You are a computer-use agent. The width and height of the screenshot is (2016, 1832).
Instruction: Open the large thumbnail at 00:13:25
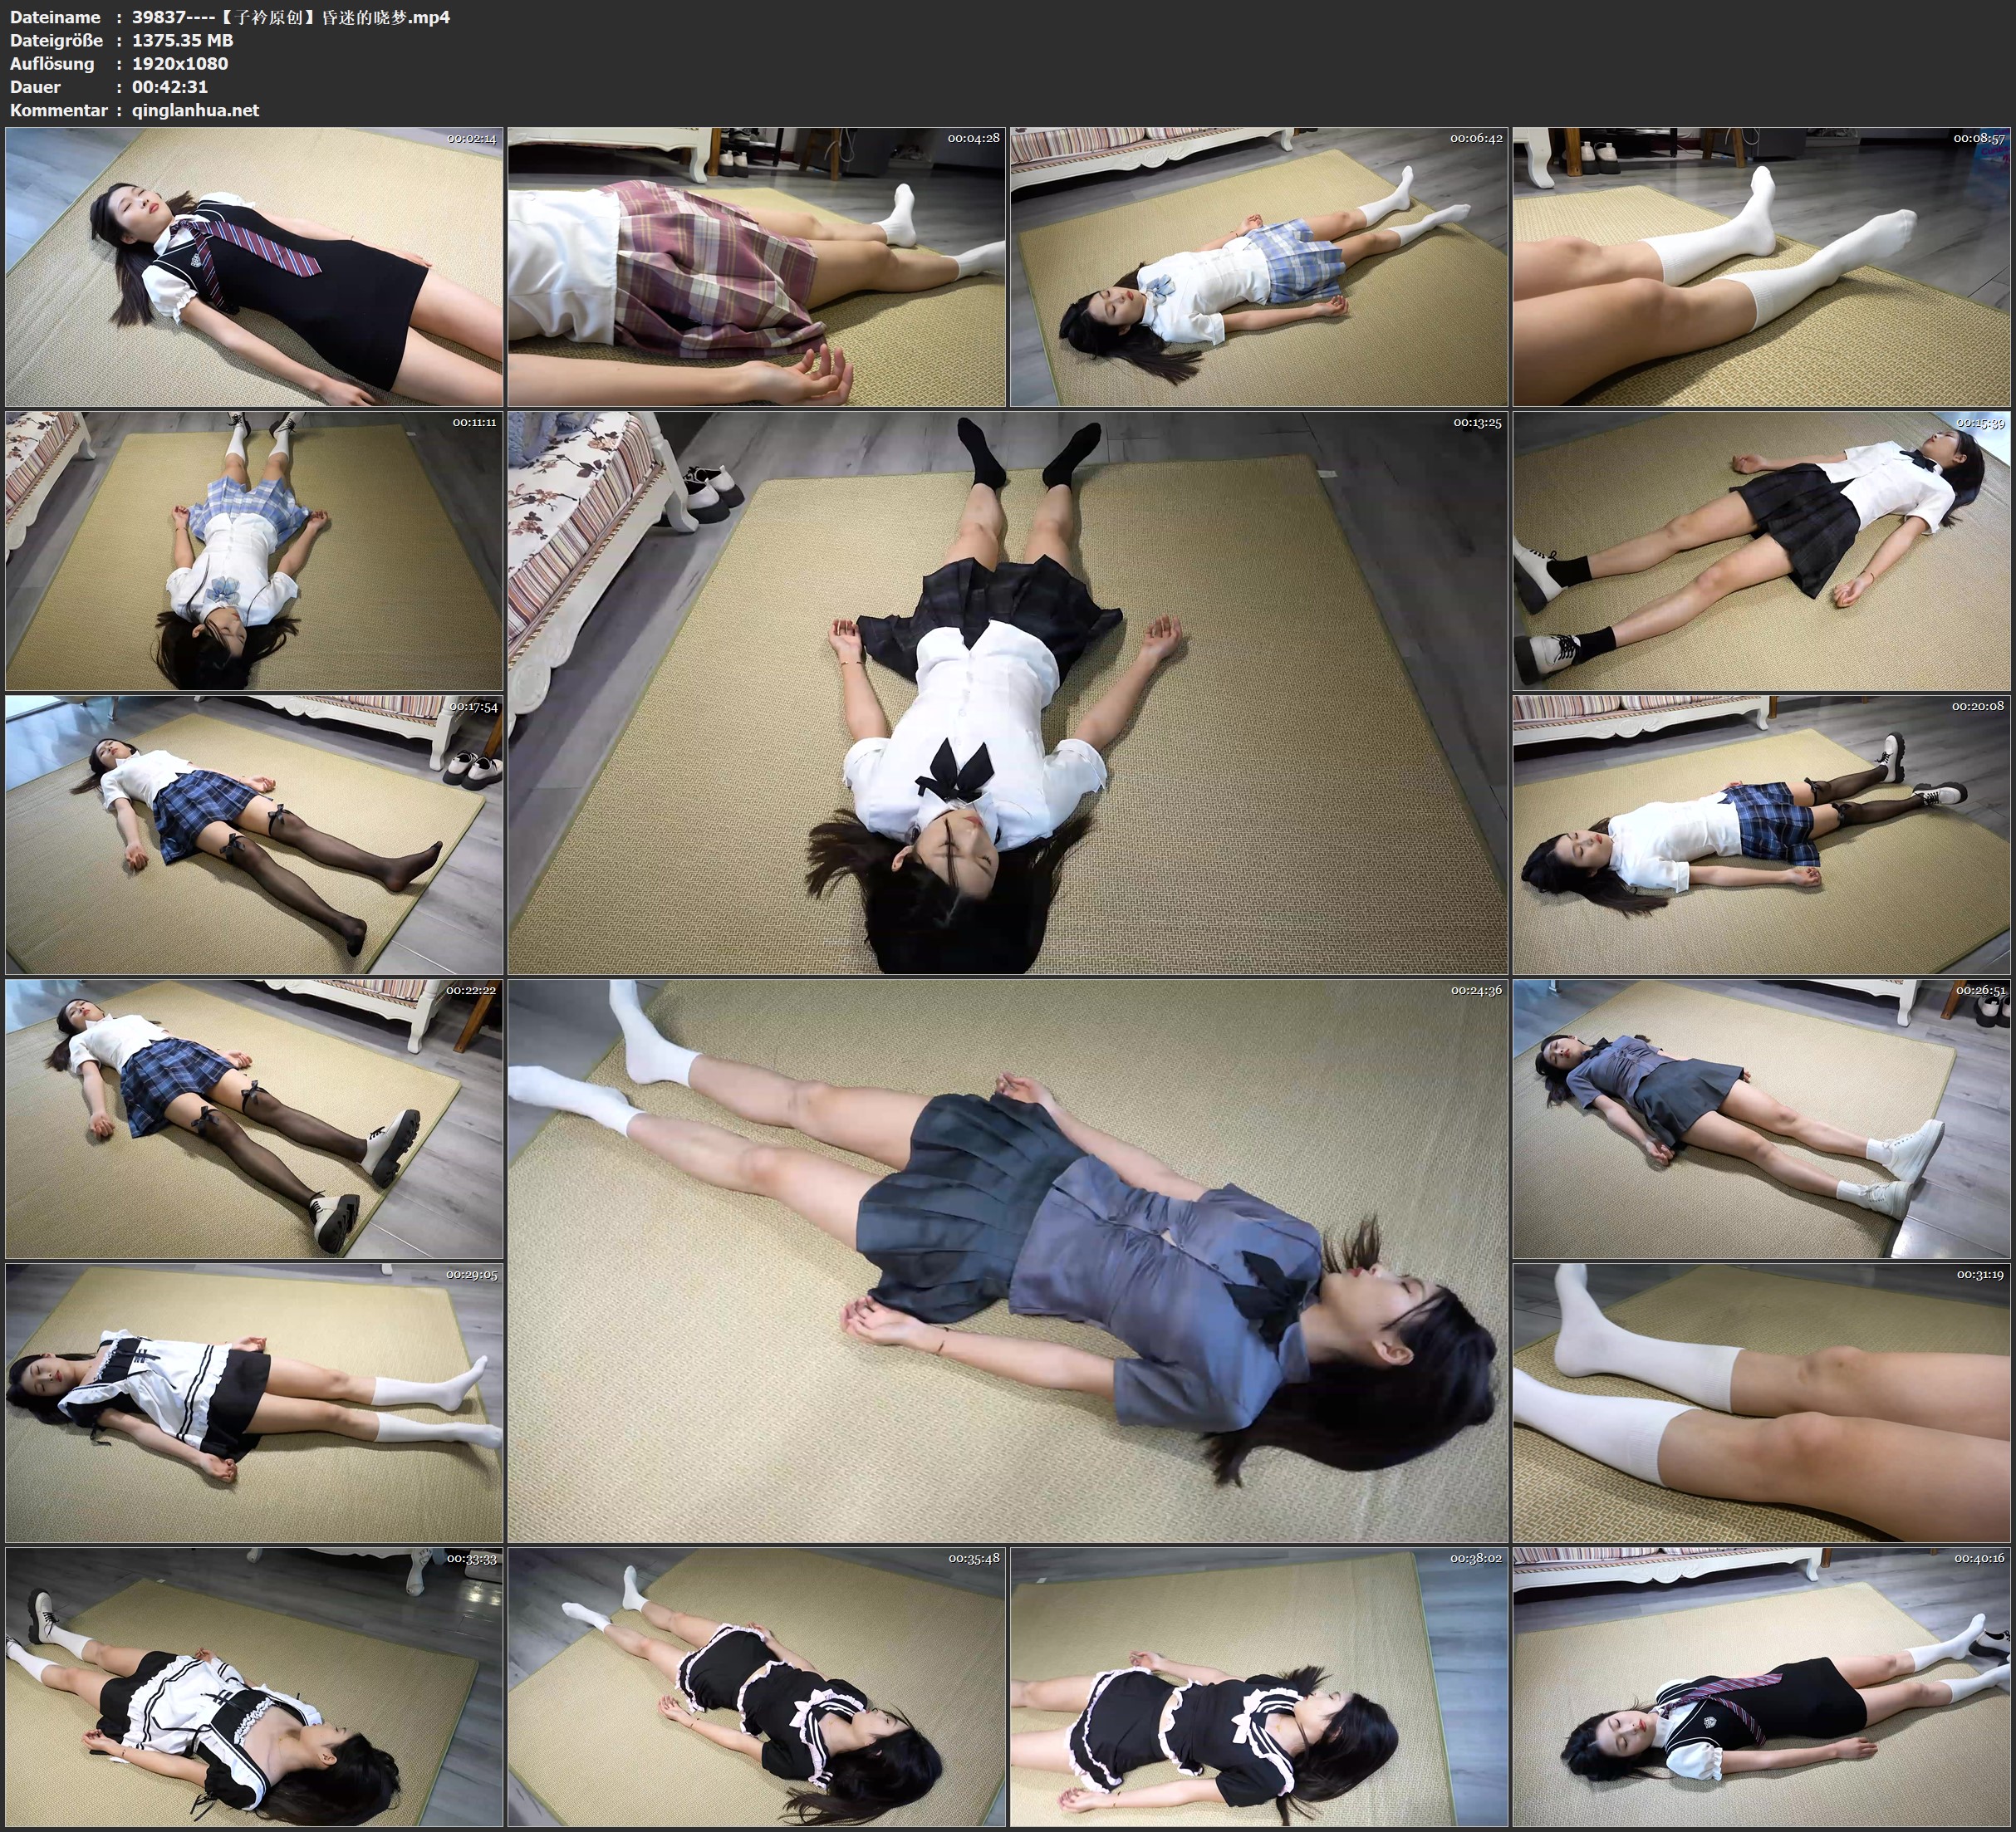coord(1007,692)
